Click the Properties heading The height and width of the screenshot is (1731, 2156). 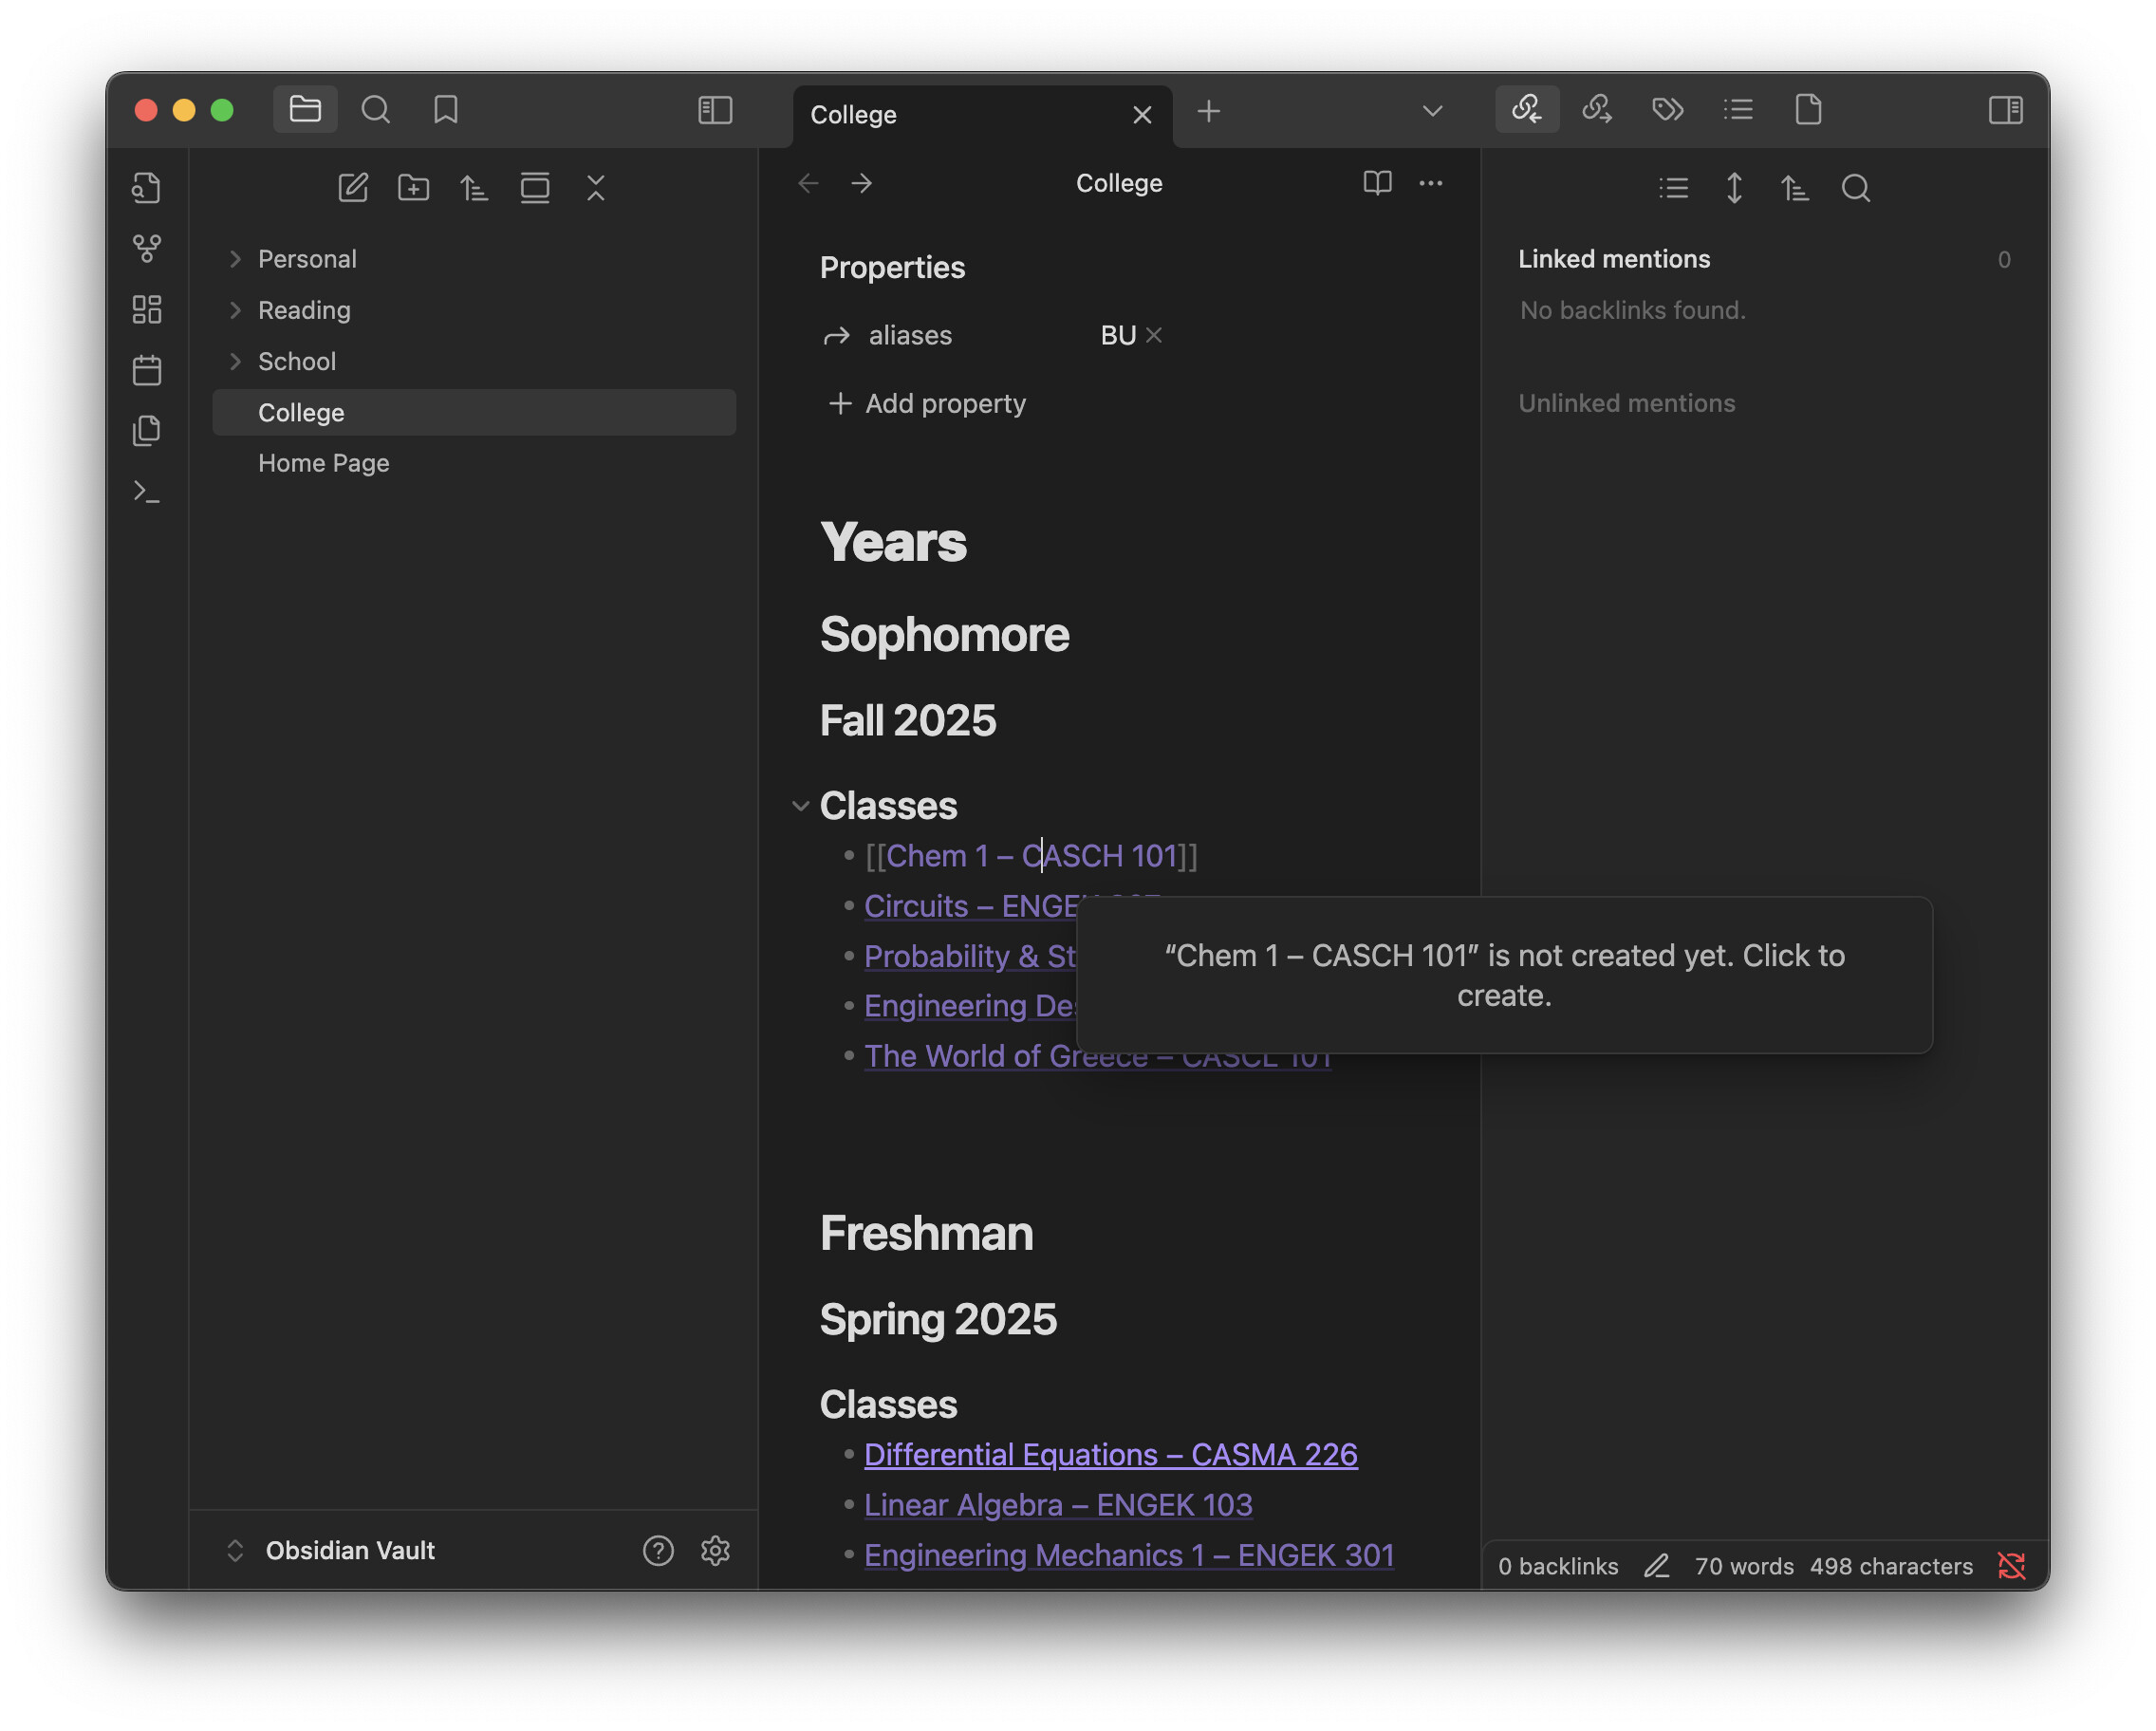892,268
